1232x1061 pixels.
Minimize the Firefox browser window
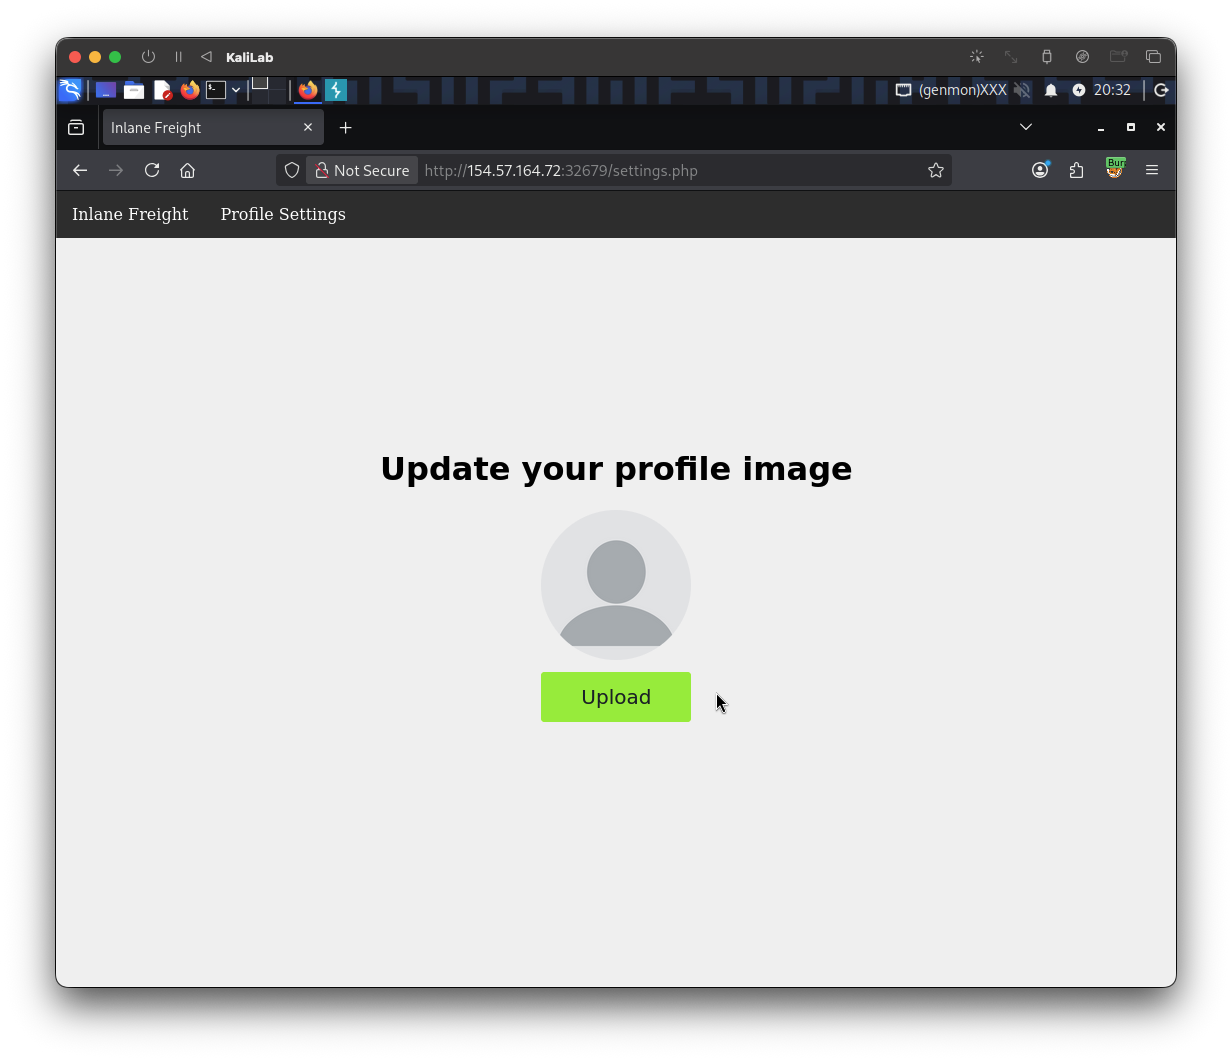[1101, 127]
